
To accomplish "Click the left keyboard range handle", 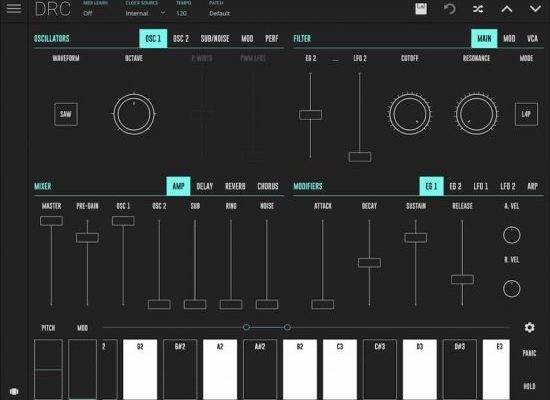I will [x=246, y=327].
